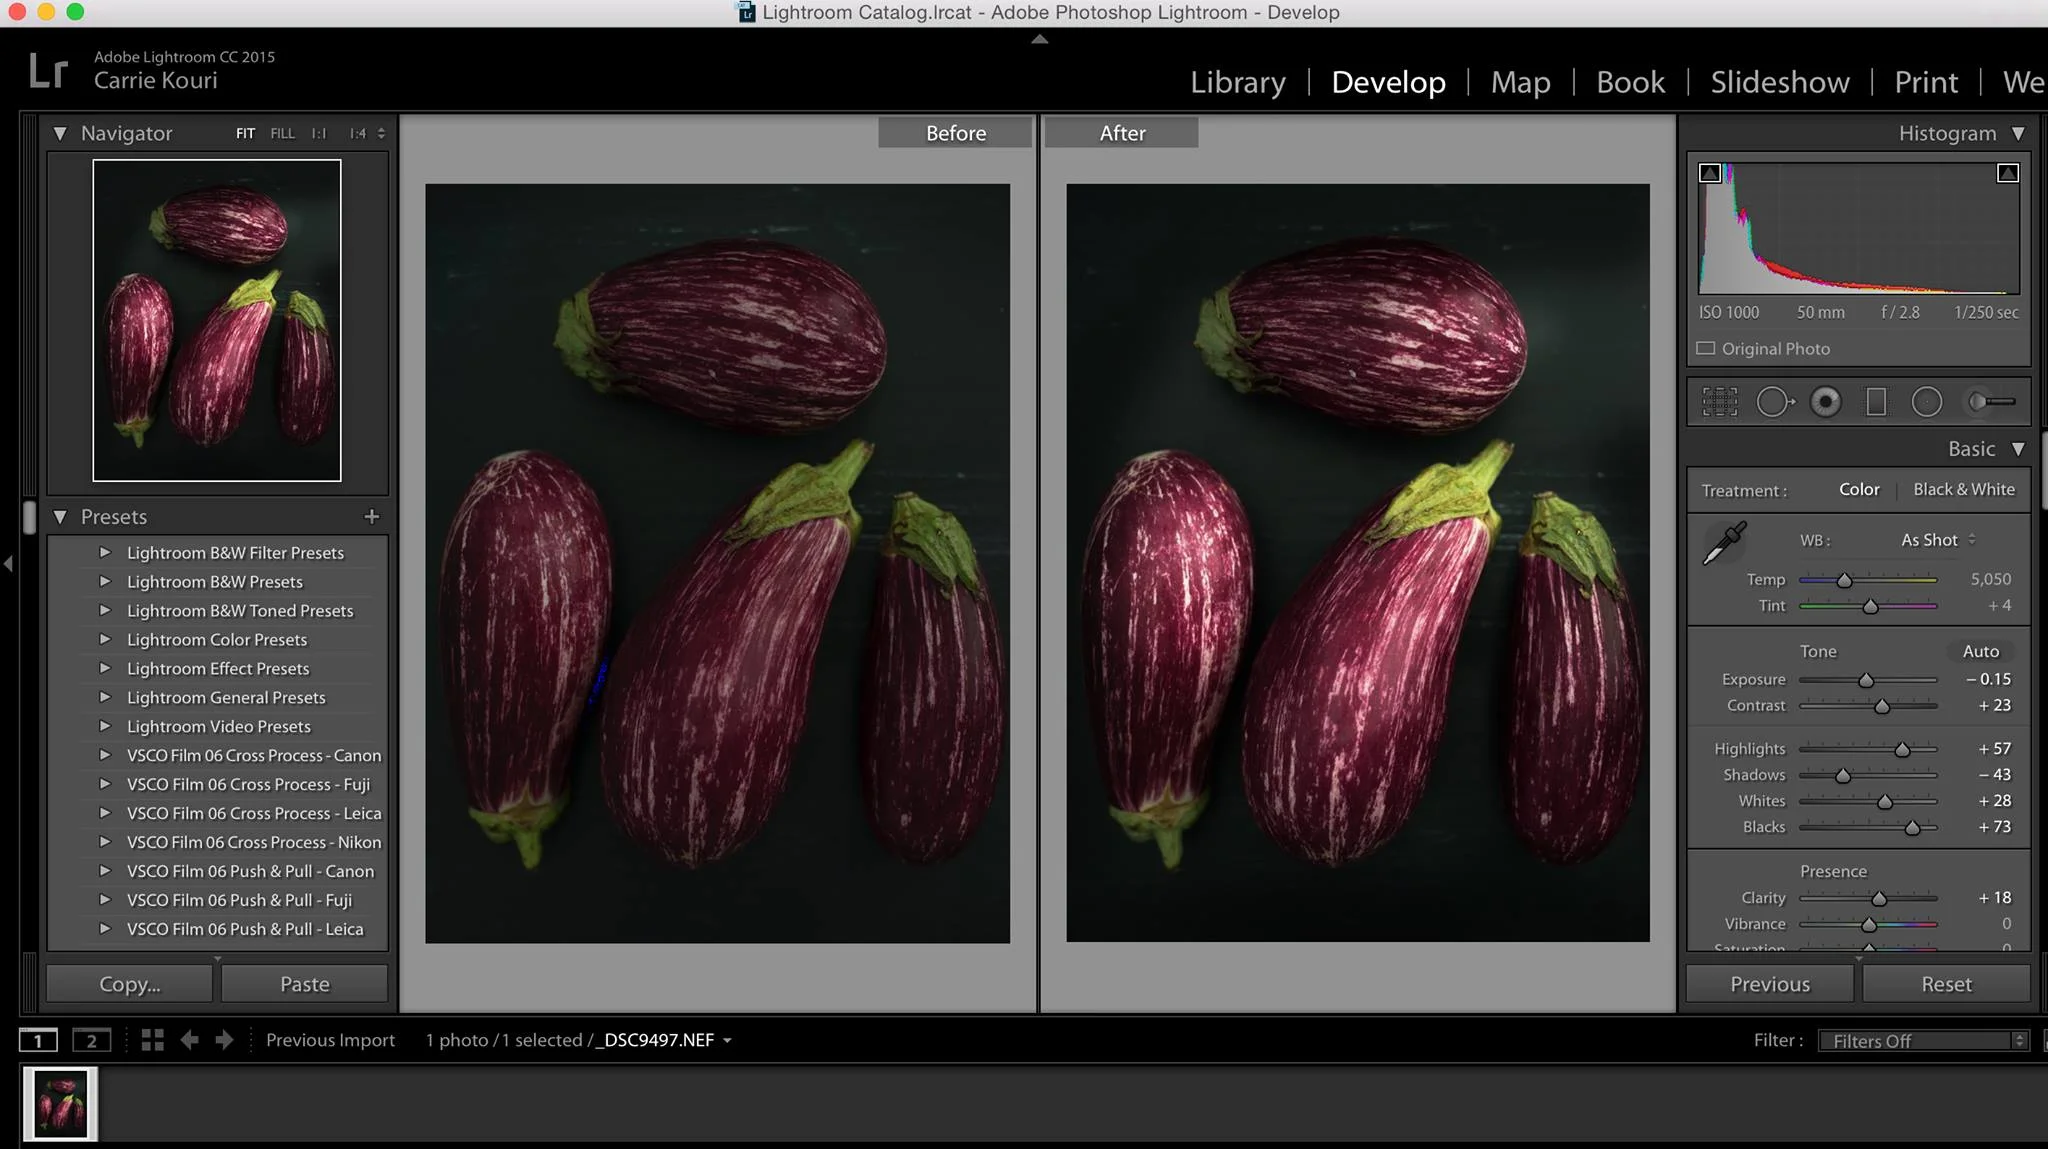Switch to the Library module
The image size is (2048, 1149).
1237,82
